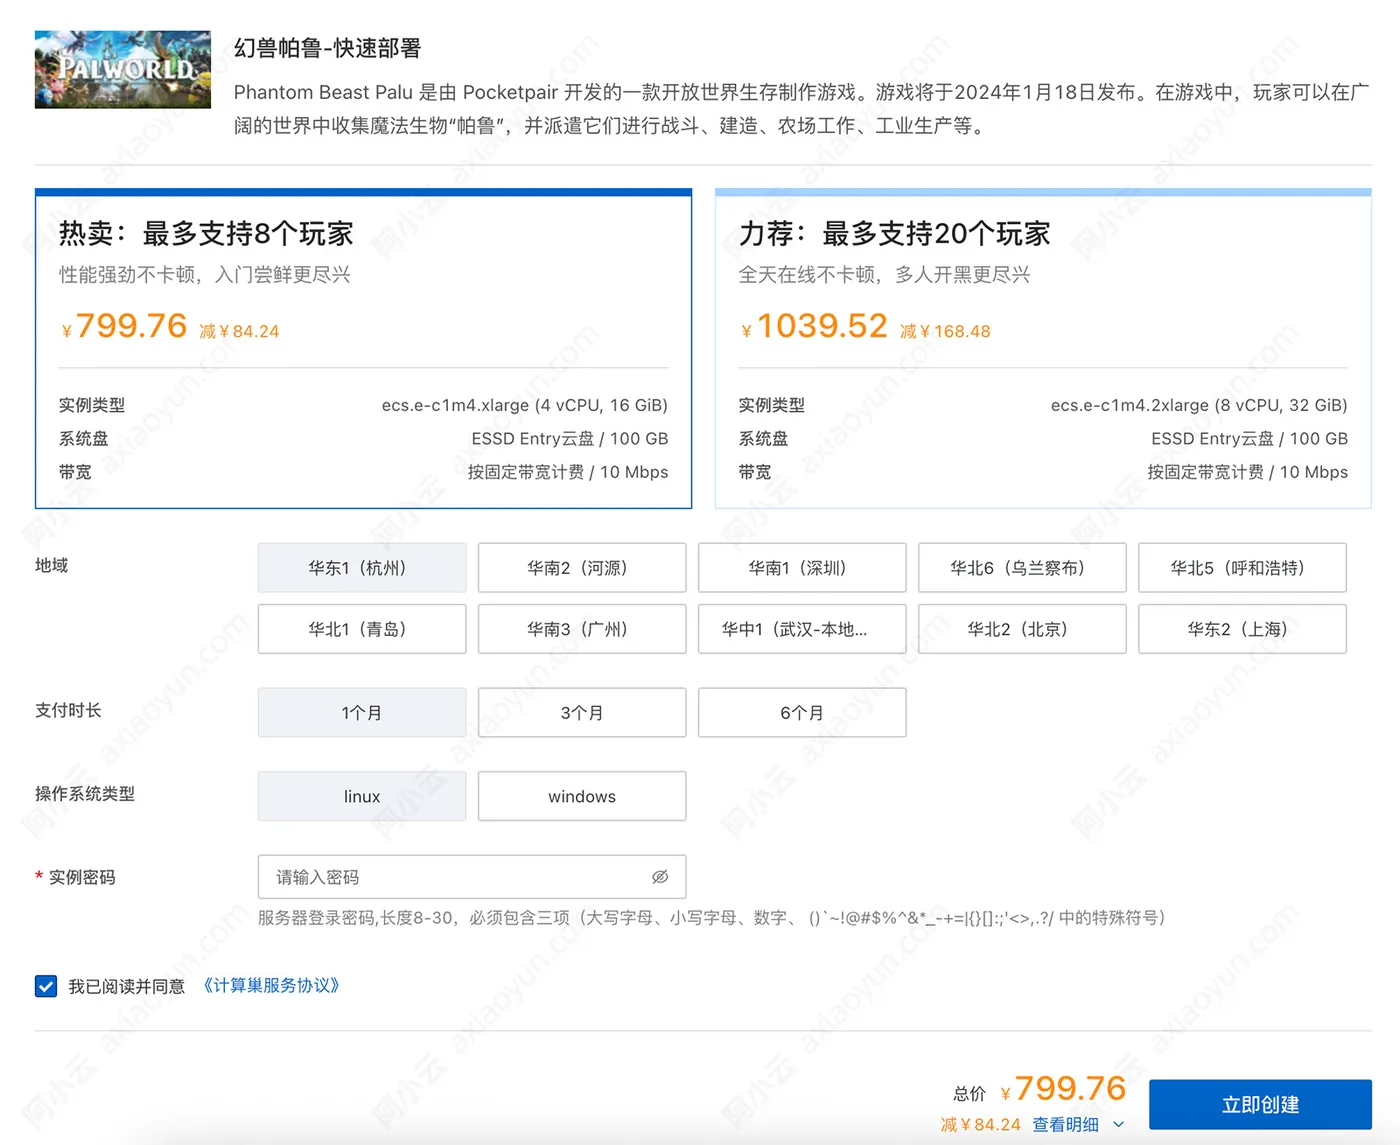The height and width of the screenshot is (1145, 1400).
Task: Click the Palworld game thumbnail
Action: click(x=123, y=69)
